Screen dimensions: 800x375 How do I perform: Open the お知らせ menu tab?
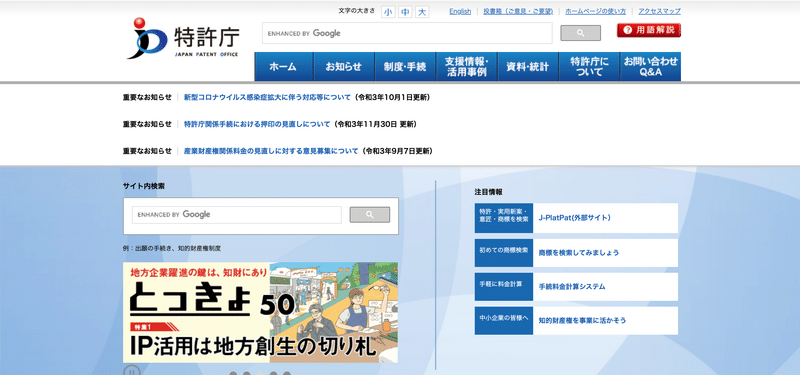[344, 67]
